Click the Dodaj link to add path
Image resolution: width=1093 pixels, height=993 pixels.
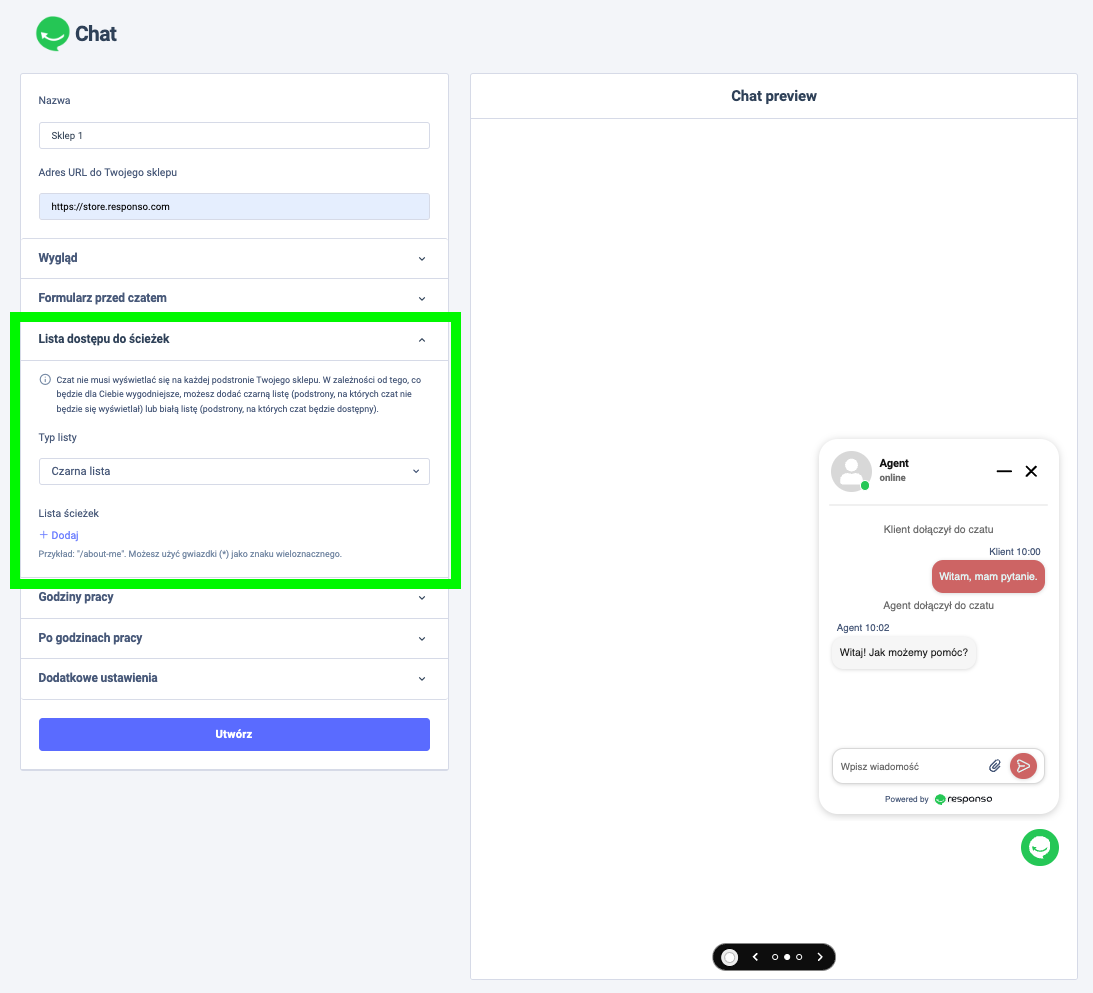[x=59, y=535]
